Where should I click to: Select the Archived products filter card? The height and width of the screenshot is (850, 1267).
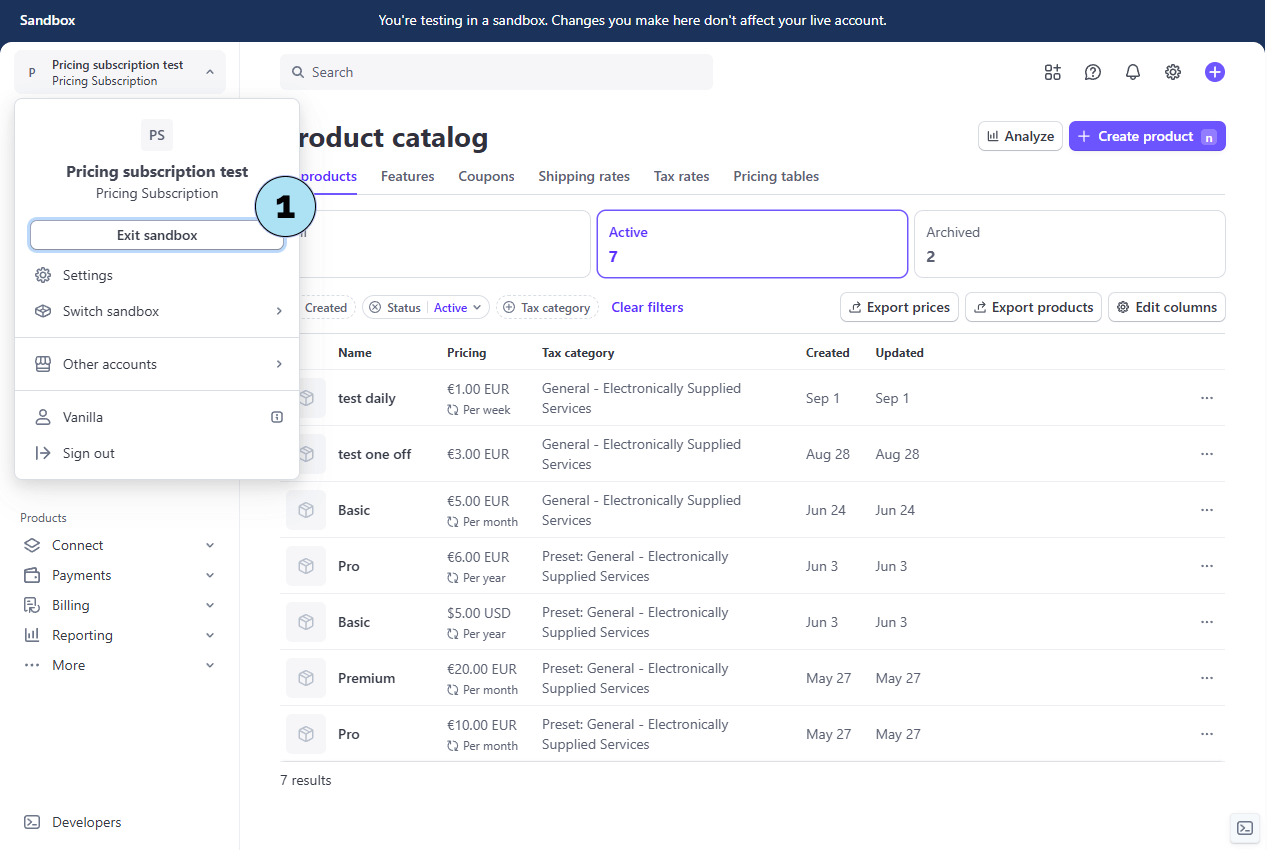1069,244
